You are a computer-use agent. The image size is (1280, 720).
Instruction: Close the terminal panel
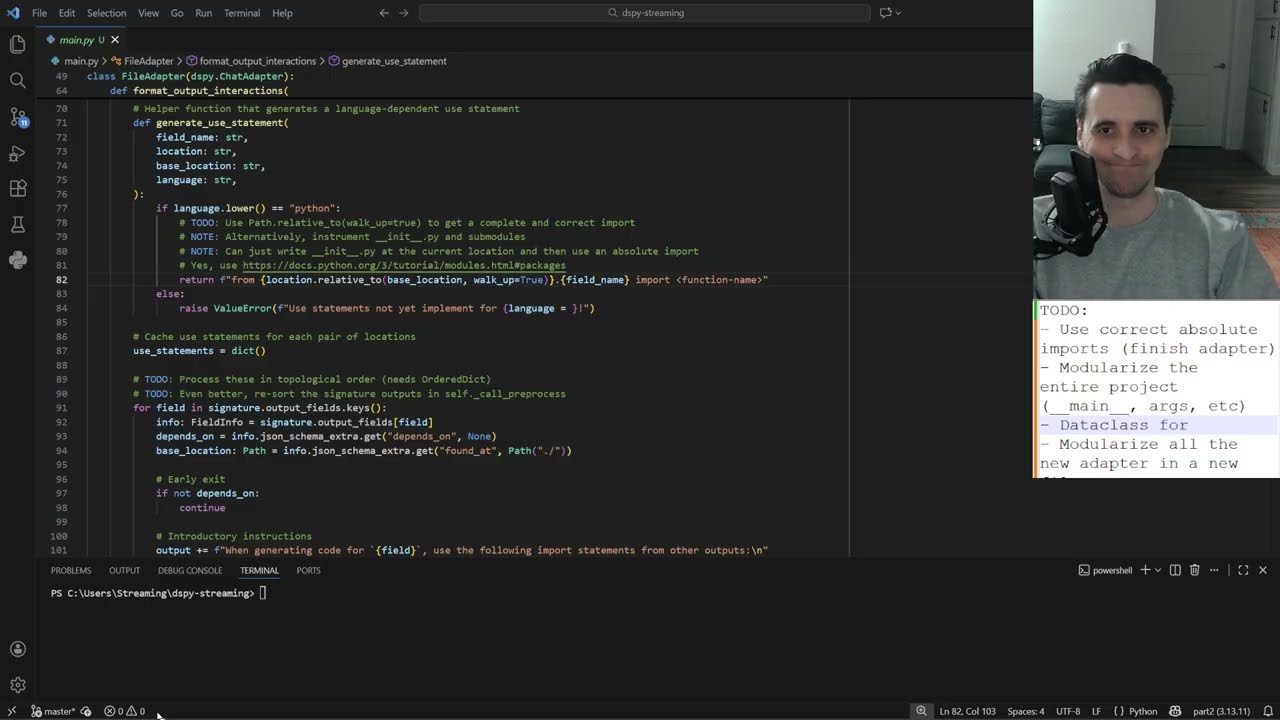click(x=1262, y=570)
